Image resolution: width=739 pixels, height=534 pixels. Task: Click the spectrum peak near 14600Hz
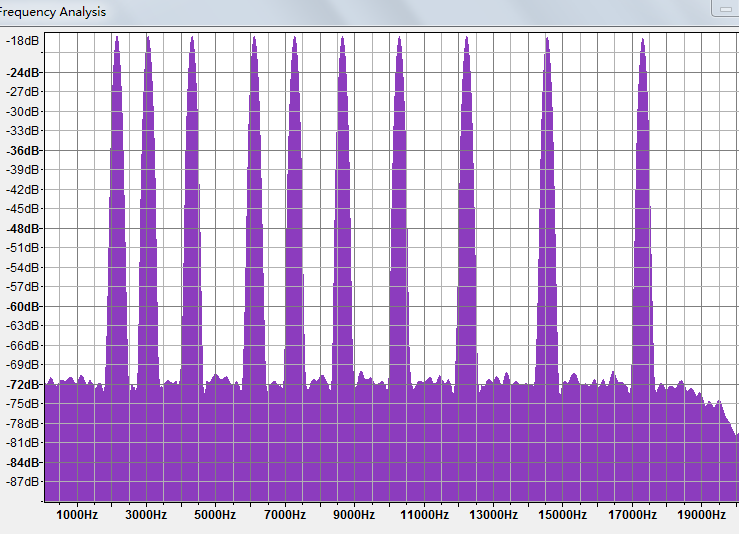(x=547, y=212)
